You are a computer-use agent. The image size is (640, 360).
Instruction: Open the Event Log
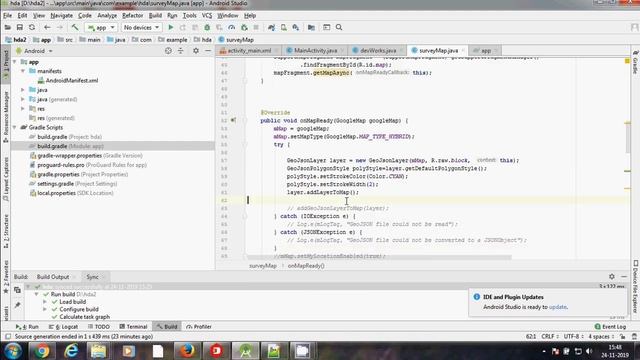point(610,327)
